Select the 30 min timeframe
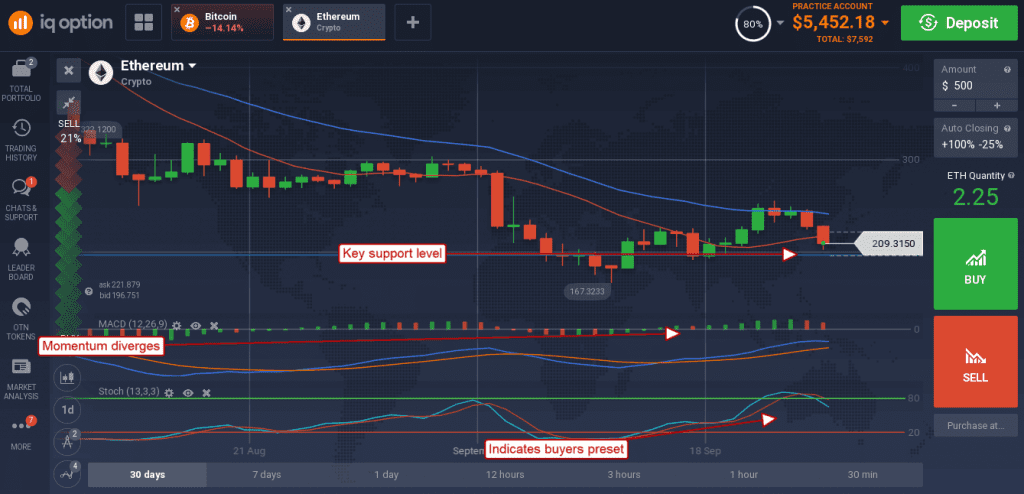 click(863, 474)
